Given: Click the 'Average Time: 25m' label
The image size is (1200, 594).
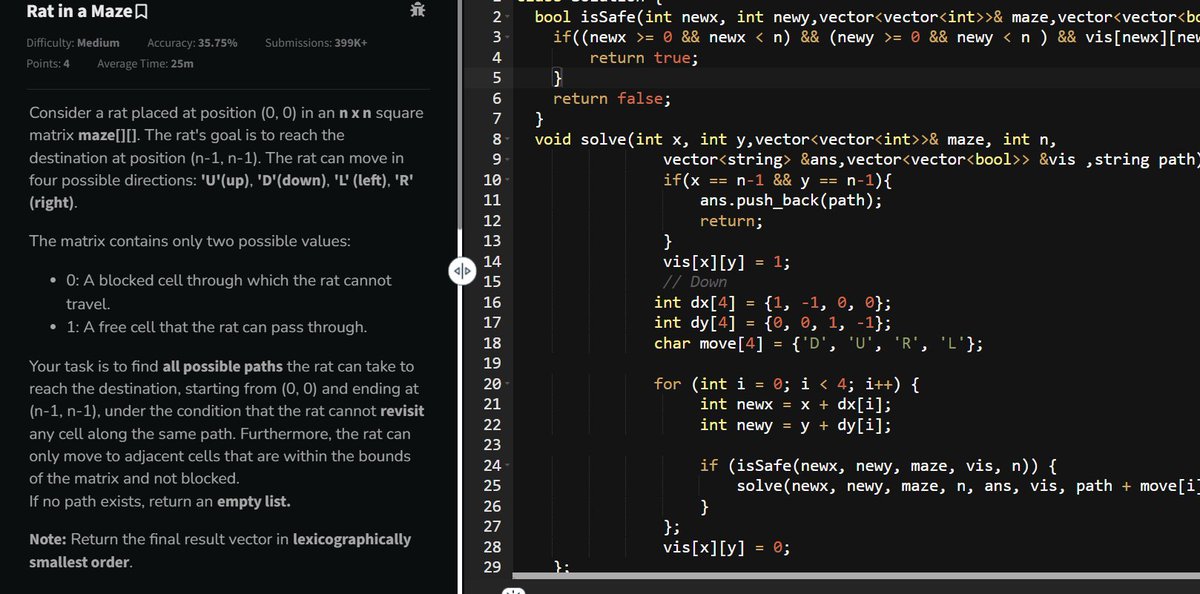Looking at the screenshot, I should 146,63.
